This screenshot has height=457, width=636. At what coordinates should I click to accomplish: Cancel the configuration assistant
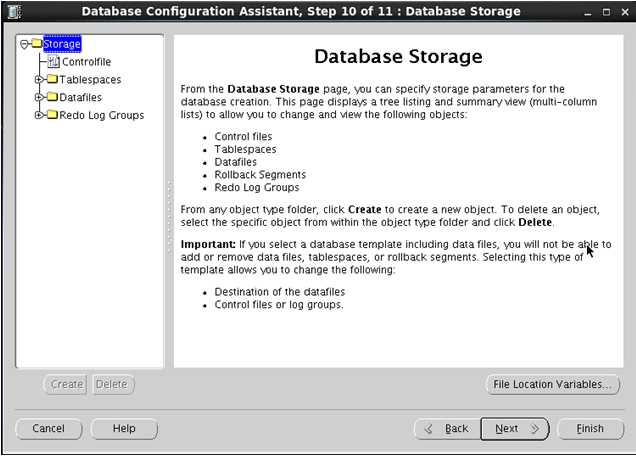point(49,429)
